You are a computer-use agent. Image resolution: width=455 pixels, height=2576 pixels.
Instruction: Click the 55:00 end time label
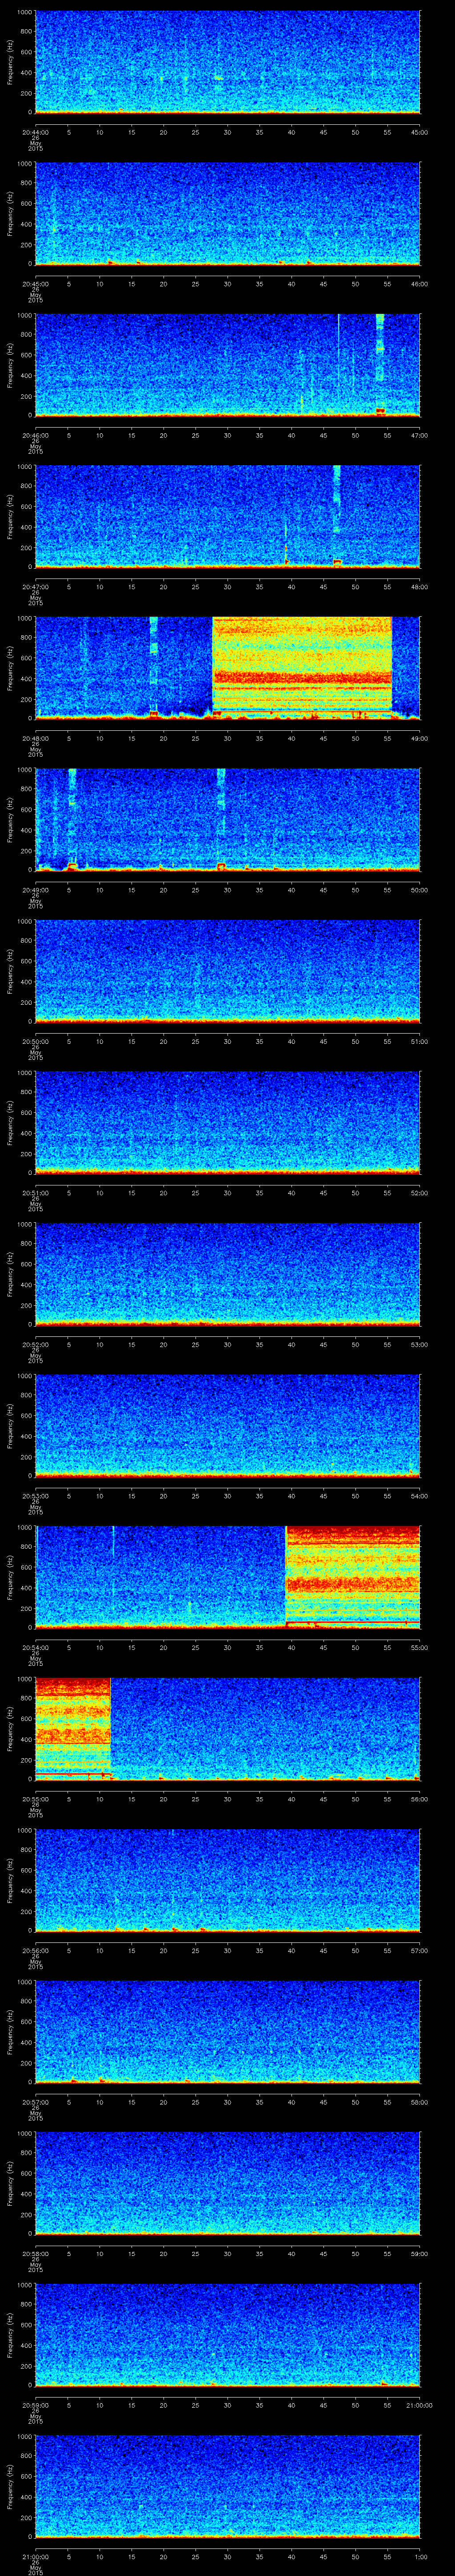[x=420, y=1647]
